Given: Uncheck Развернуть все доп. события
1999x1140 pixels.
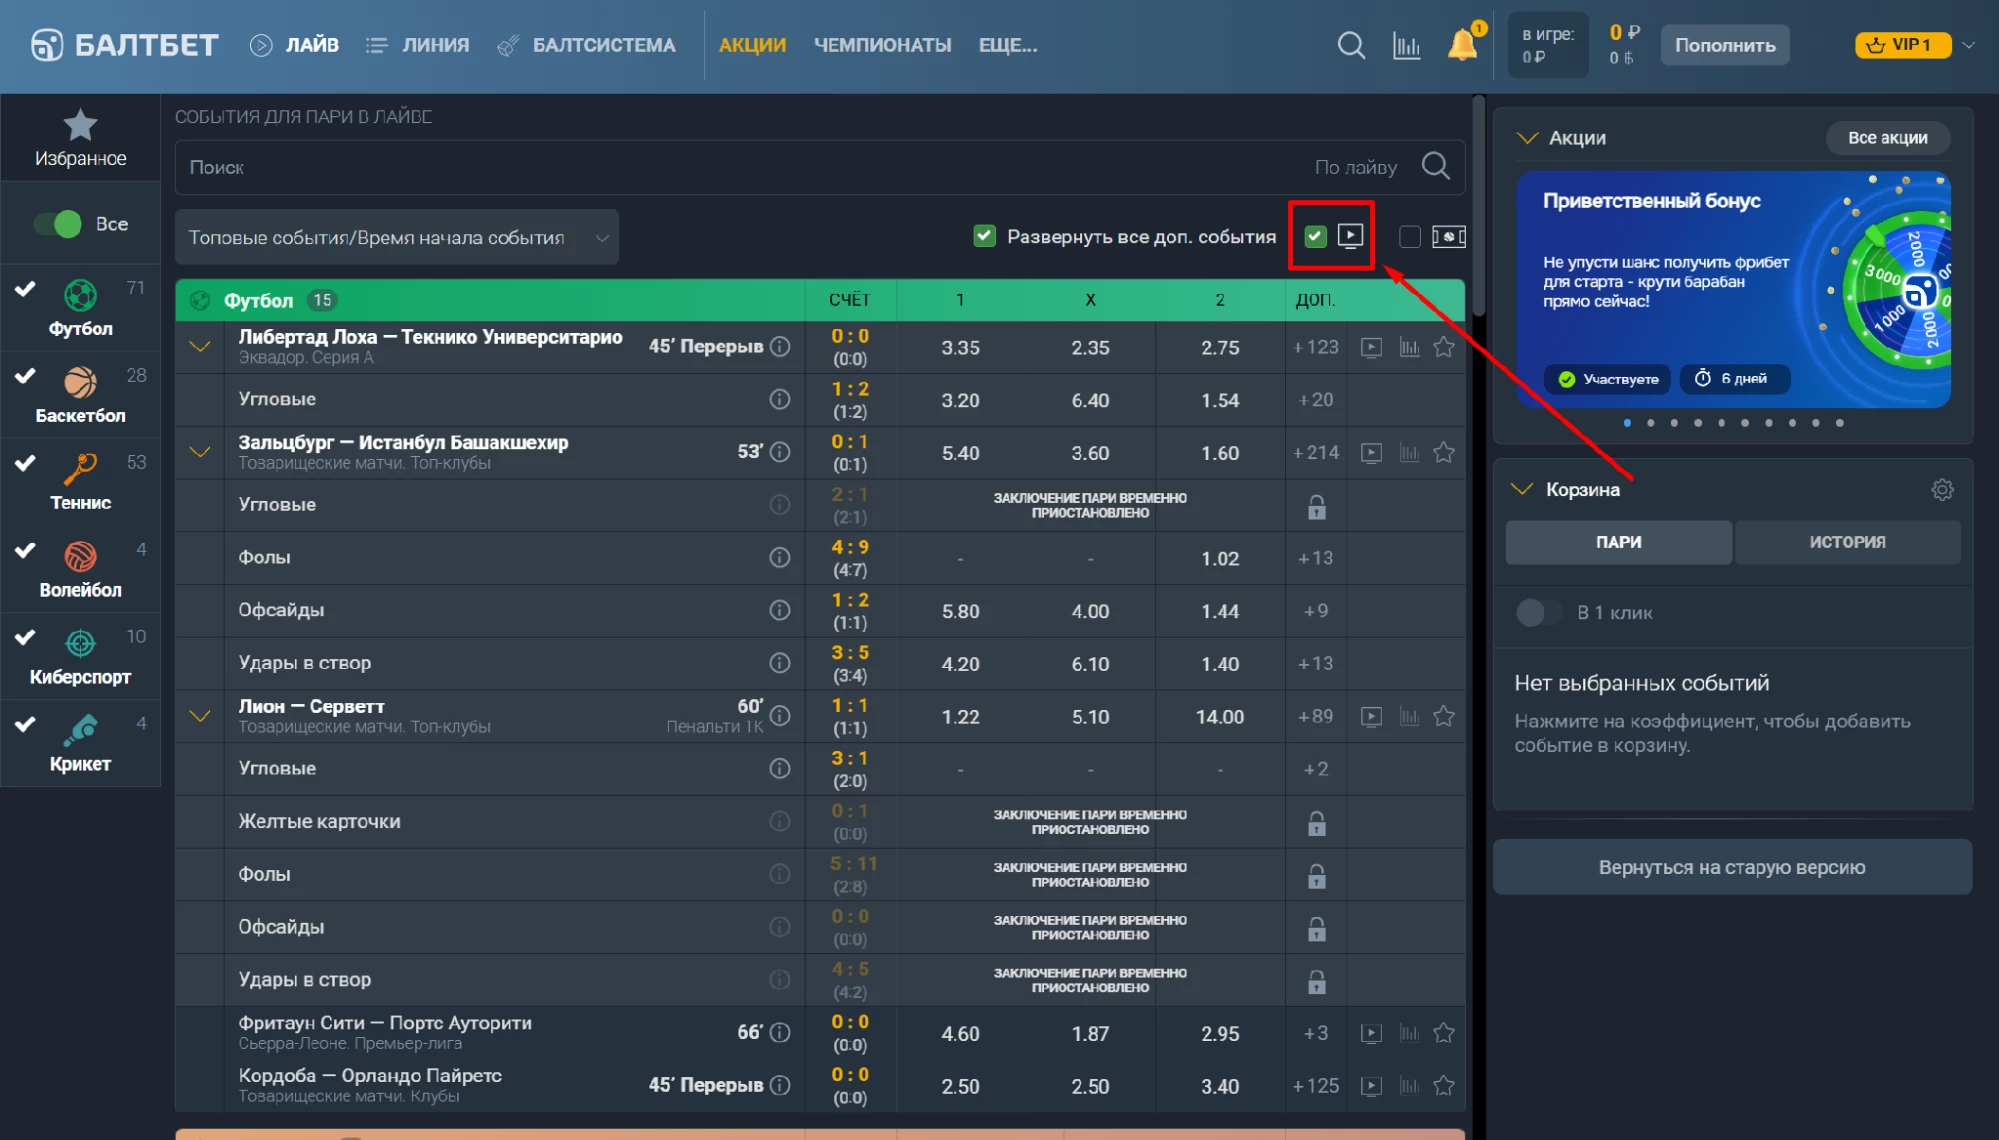Looking at the screenshot, I should pos(984,236).
